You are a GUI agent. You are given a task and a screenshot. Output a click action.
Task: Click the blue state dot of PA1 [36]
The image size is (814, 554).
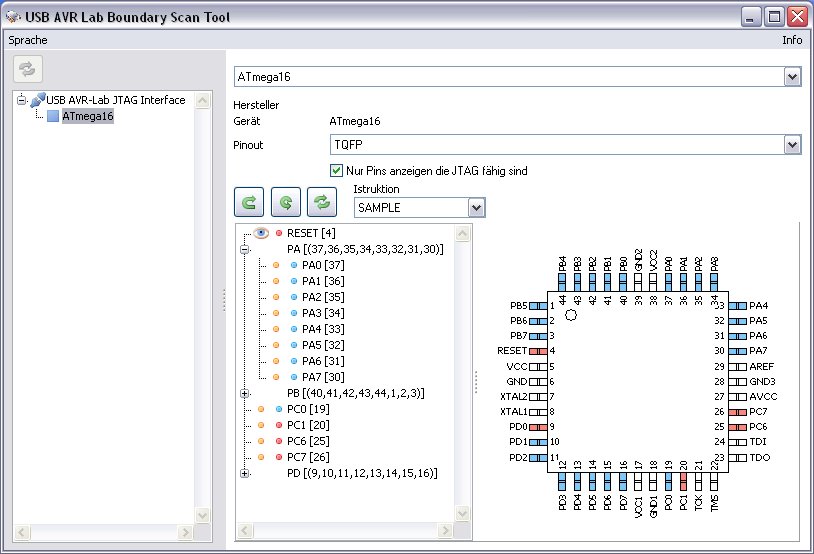point(294,281)
